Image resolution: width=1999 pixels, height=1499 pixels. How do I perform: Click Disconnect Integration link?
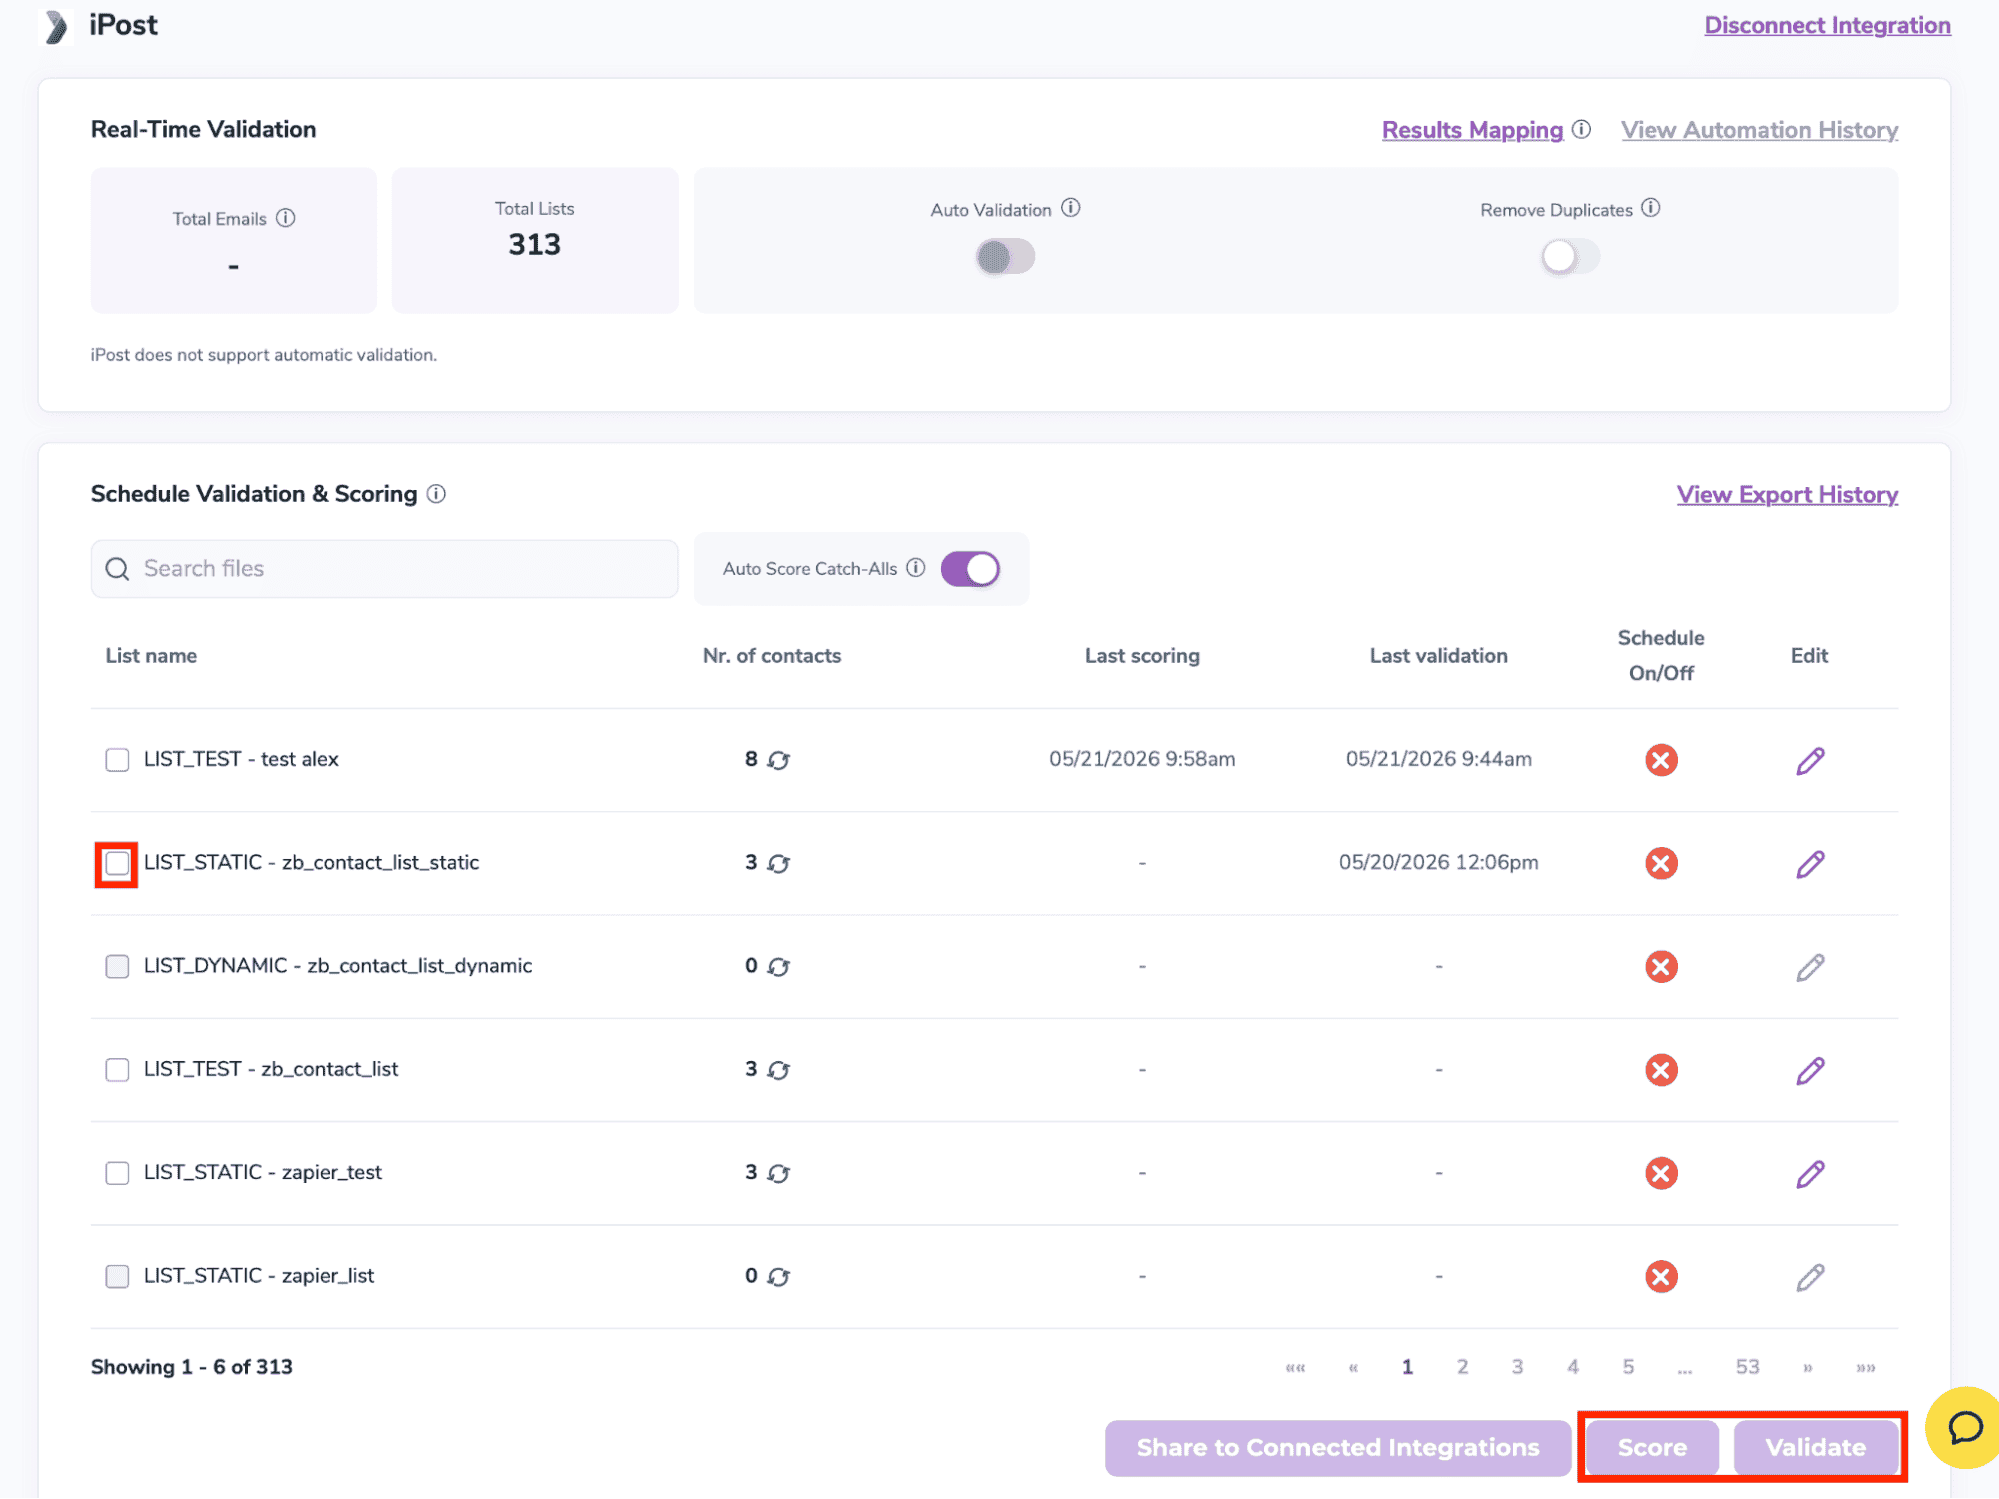click(1827, 25)
